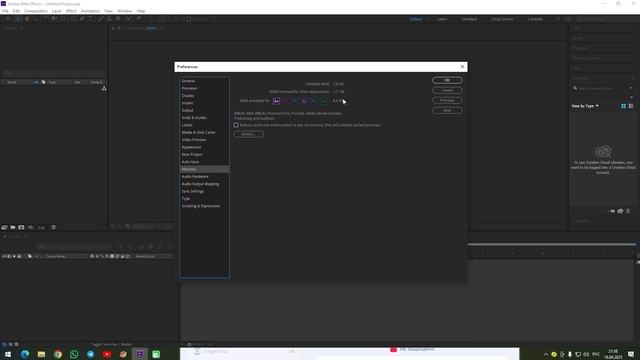Toggle Reduce cache size when low memory checkbox
The height and width of the screenshot is (360, 640).
(236, 125)
